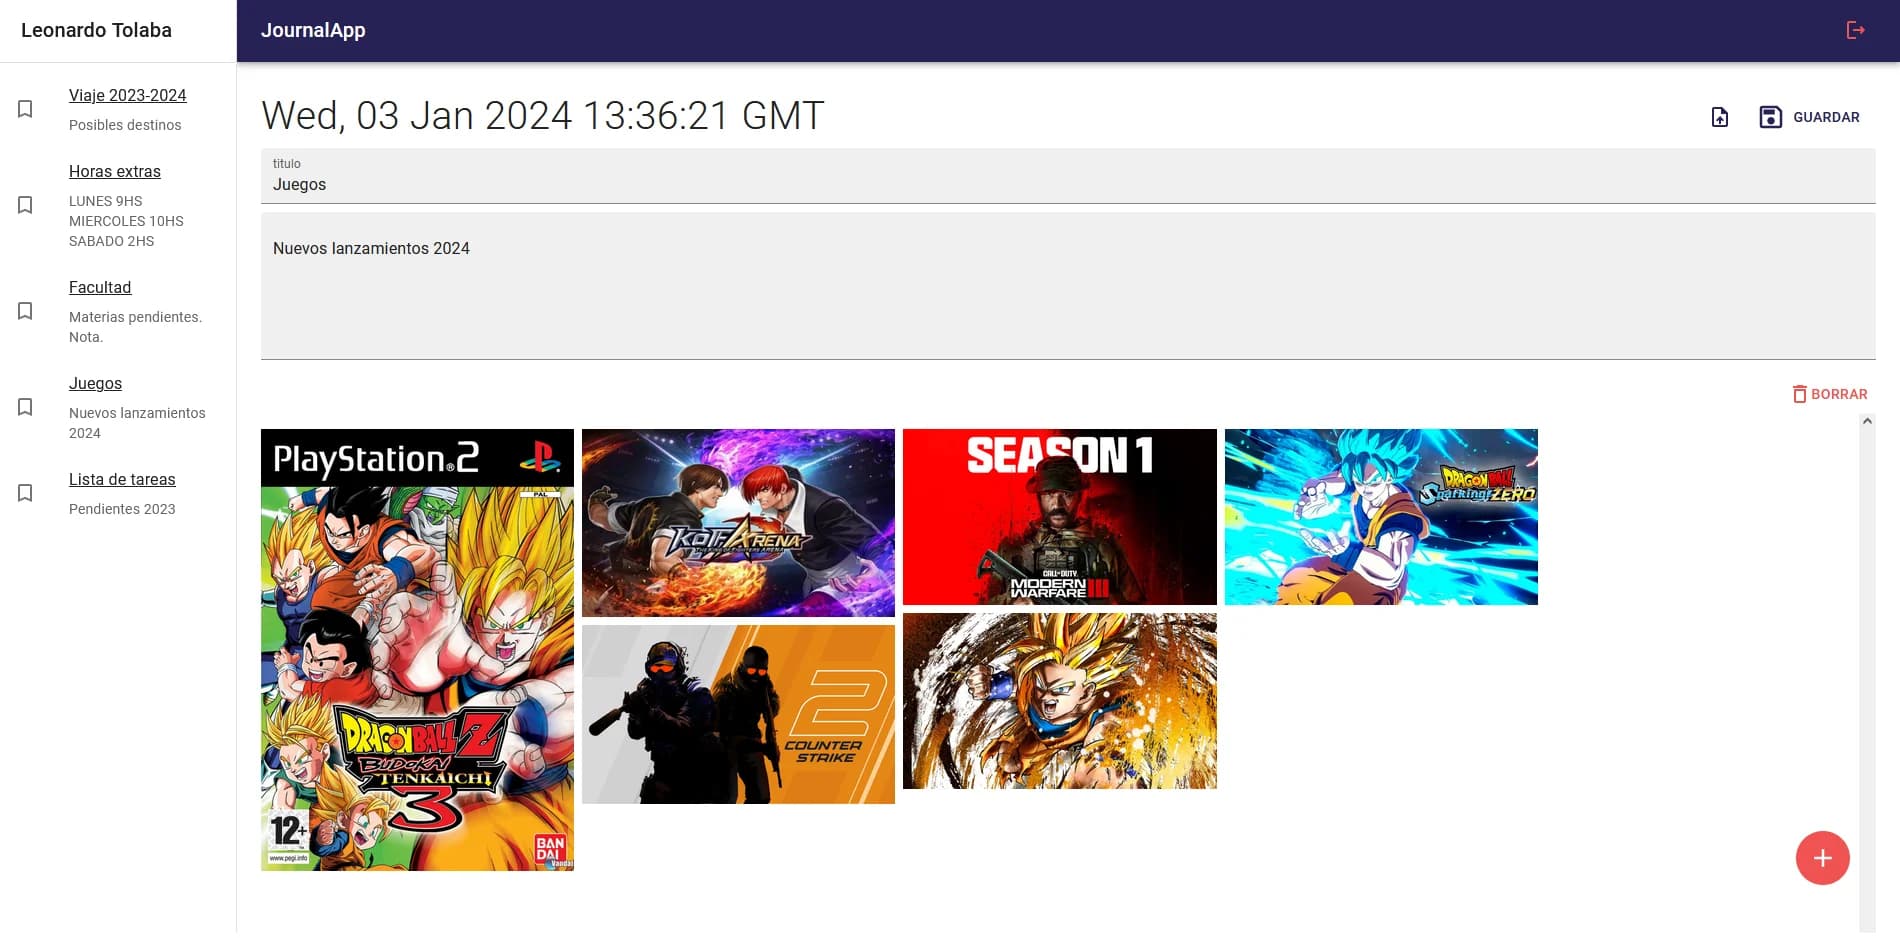Click the note date heading
Viewport: 1900px width, 938px height.
(542, 116)
